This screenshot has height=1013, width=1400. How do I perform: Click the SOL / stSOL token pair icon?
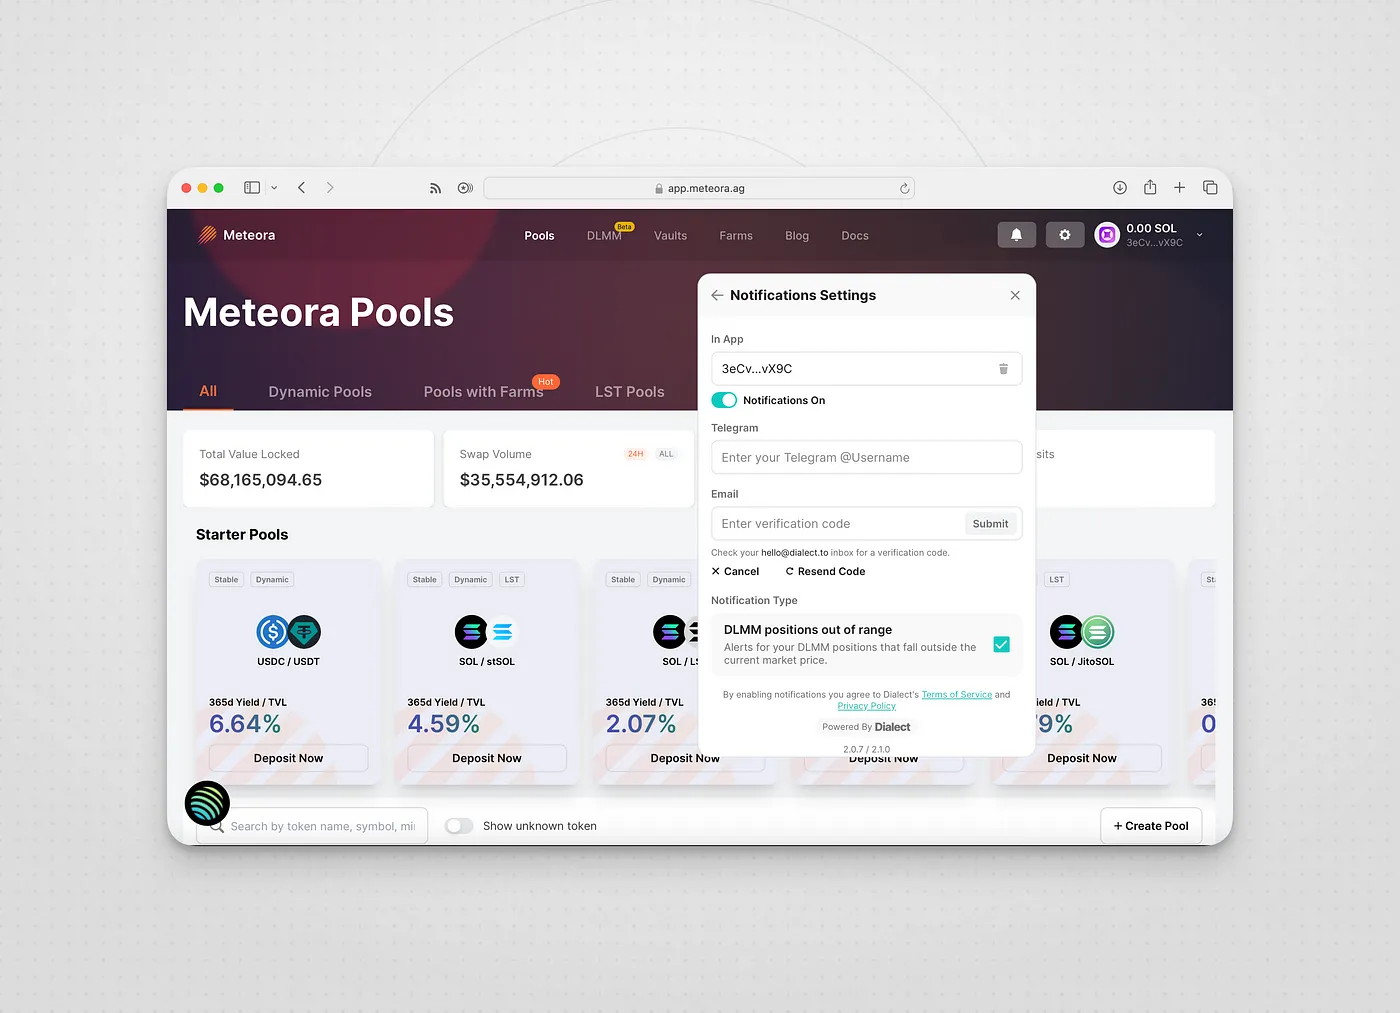pos(486,632)
